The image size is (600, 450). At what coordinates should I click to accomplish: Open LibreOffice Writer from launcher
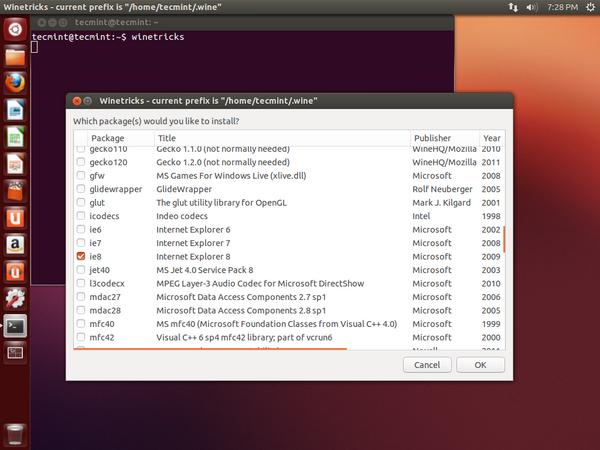(15, 110)
